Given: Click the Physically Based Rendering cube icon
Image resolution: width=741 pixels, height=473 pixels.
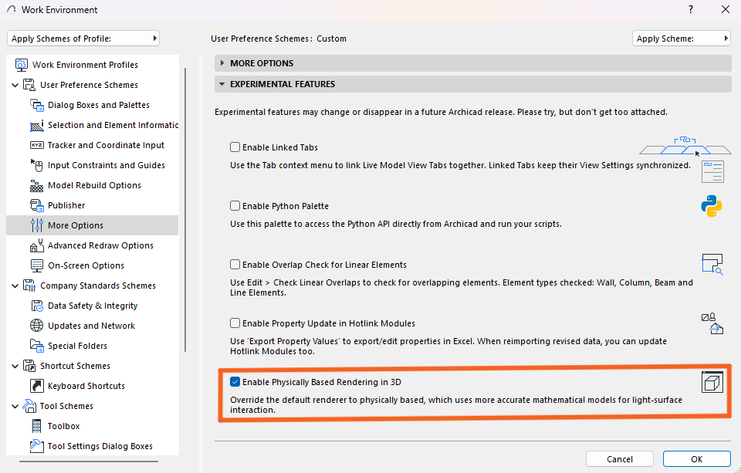Looking at the screenshot, I should tap(712, 382).
